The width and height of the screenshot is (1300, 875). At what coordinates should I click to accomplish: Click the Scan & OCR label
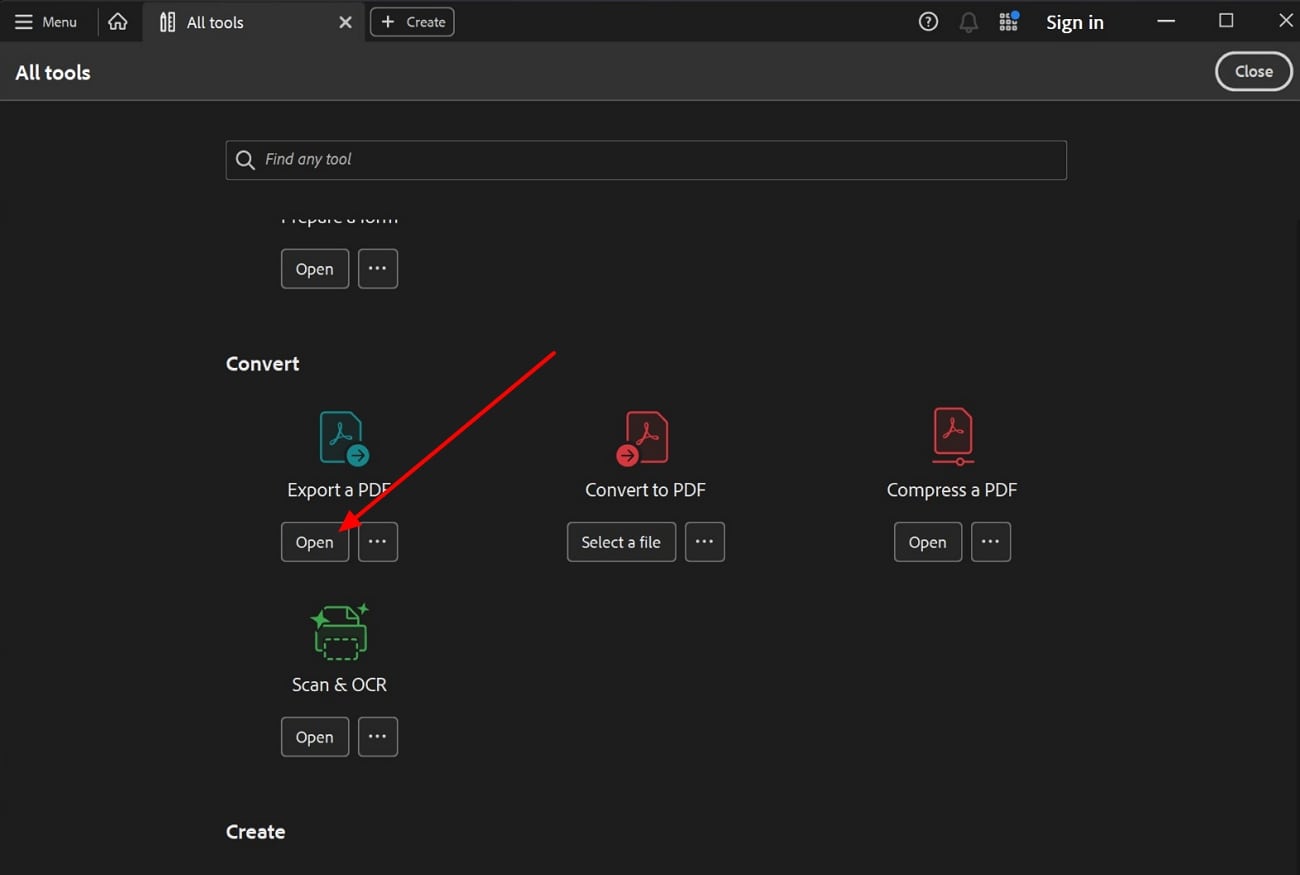(x=339, y=685)
